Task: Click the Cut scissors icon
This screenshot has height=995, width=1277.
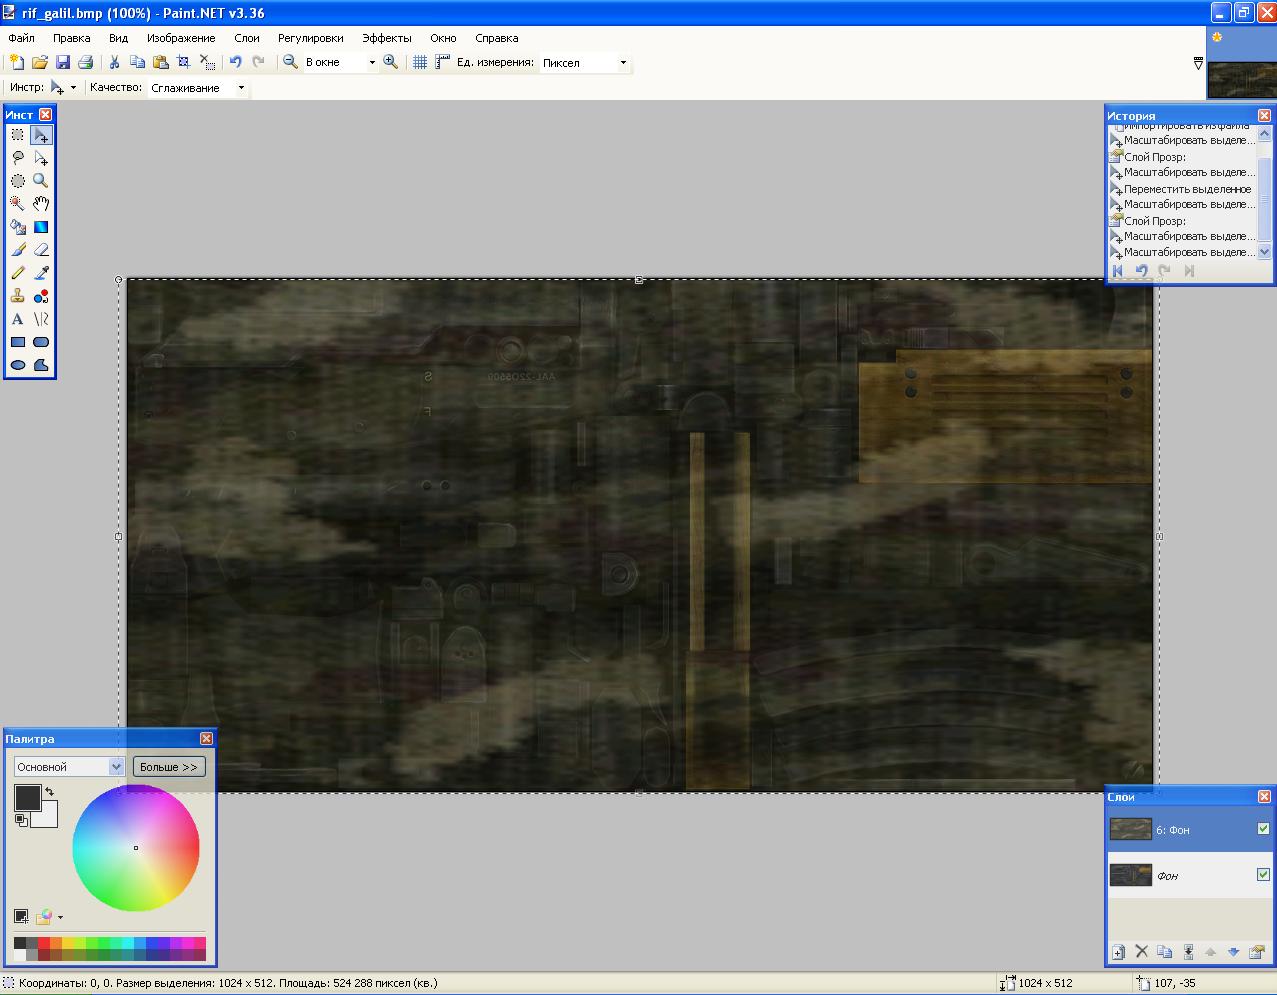Action: pos(114,62)
